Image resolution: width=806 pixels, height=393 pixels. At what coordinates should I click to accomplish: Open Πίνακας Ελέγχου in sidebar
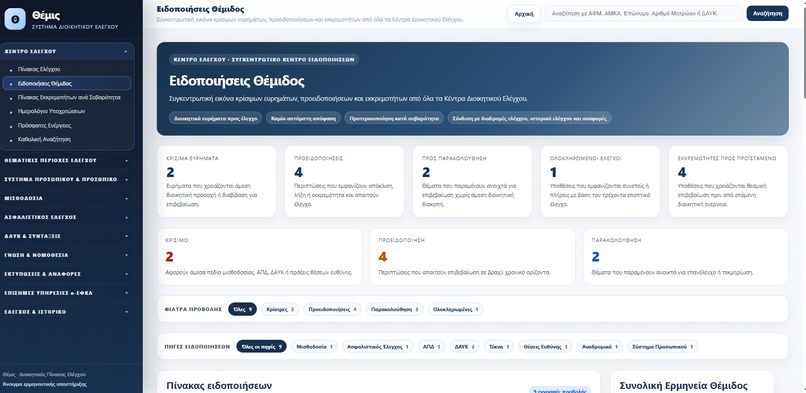pyautogui.click(x=67, y=69)
